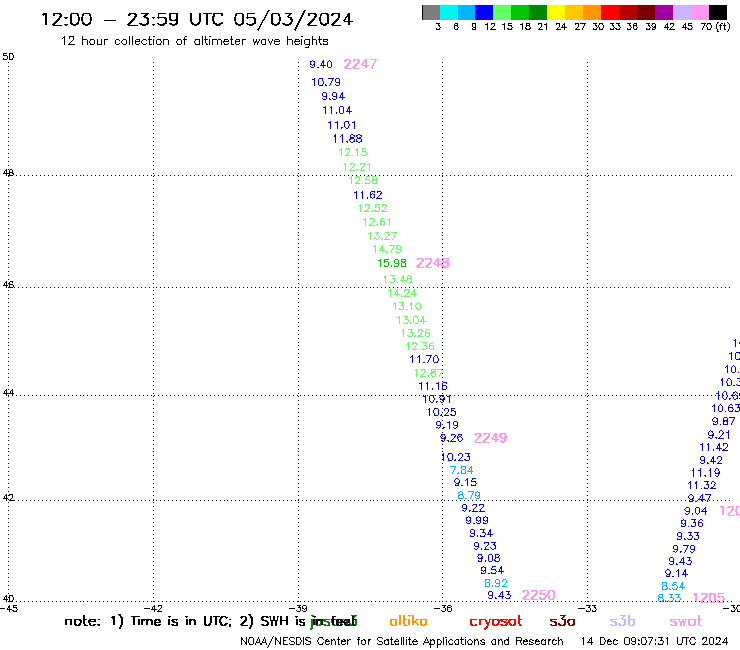Image resolution: width=740 pixels, height=650 pixels.
Task: Click the NOAA/NESDIS Center credit text
Action: tap(402, 642)
